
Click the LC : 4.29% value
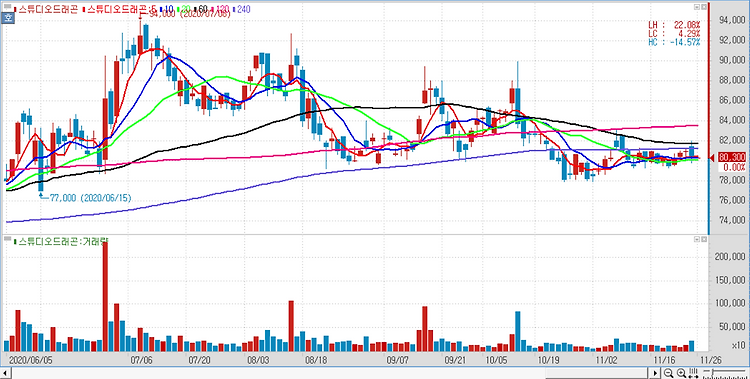[674, 33]
